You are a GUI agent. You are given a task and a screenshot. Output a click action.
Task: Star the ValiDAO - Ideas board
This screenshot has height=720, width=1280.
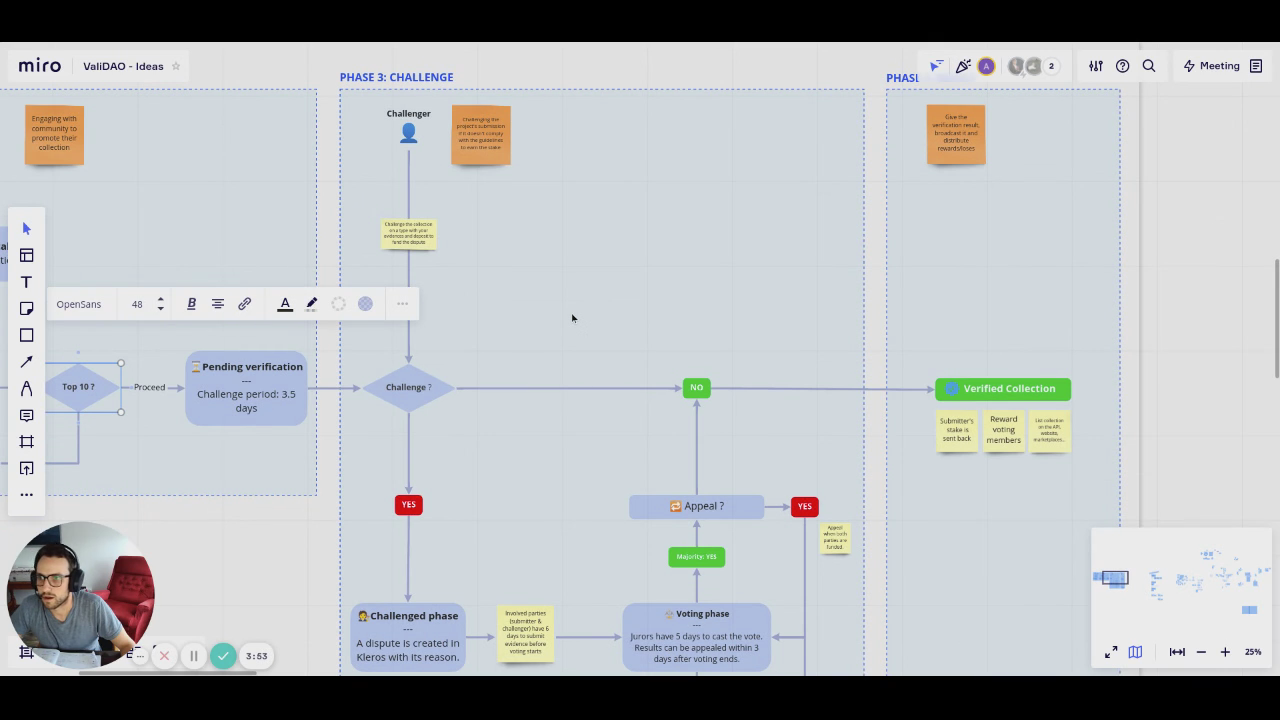click(x=176, y=66)
